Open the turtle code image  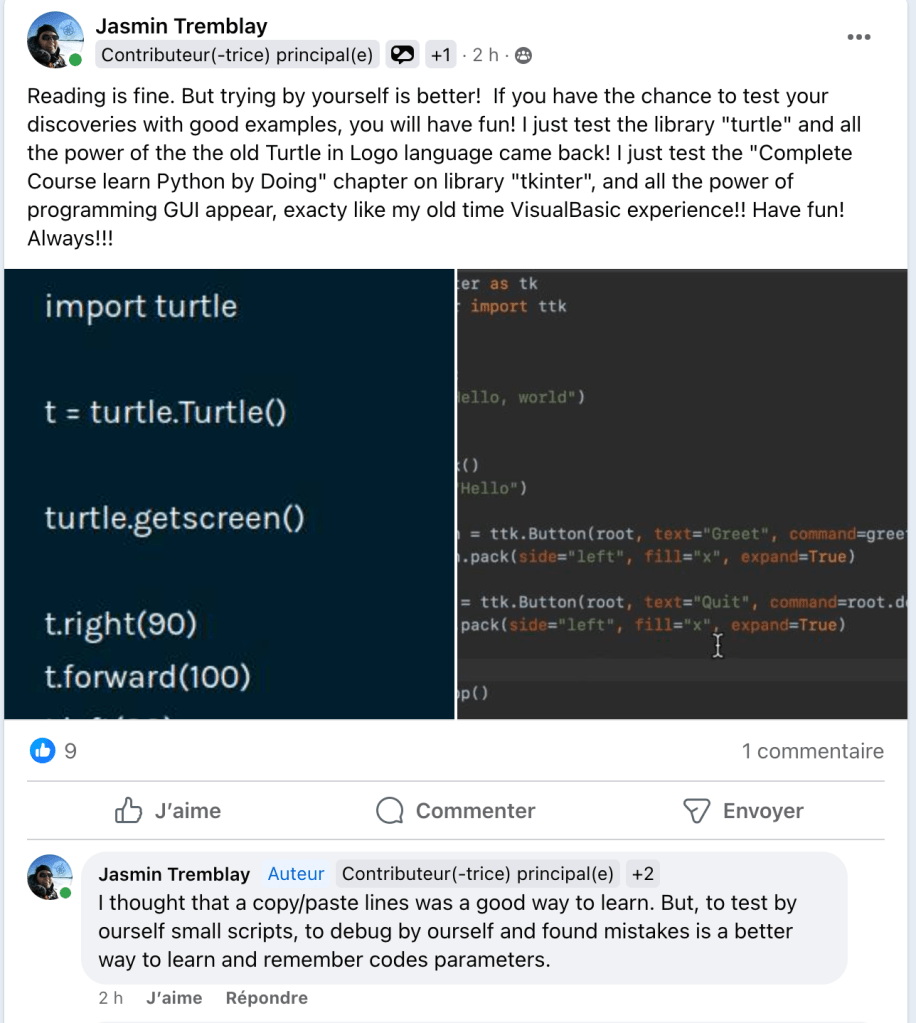coord(229,493)
